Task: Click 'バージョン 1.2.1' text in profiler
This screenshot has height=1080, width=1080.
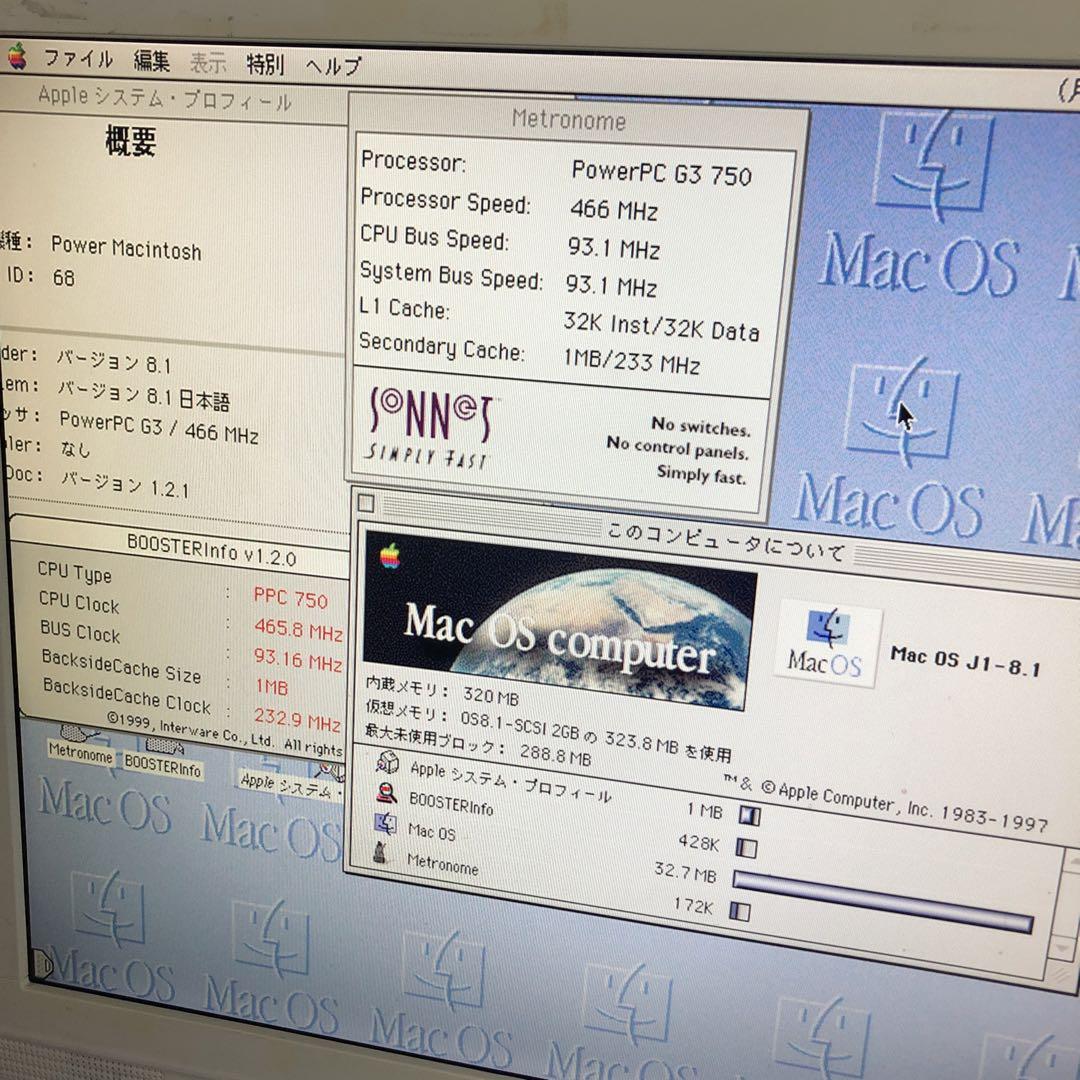Action: 125,482
